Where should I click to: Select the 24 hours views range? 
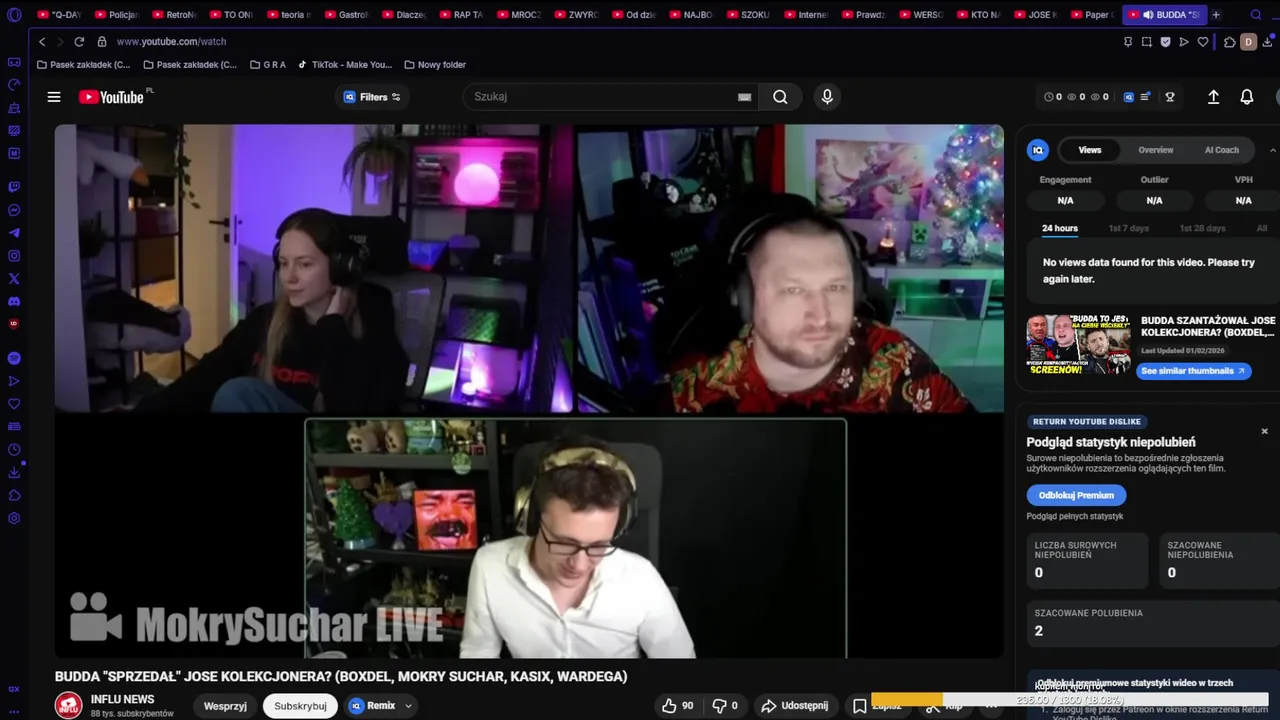point(1060,228)
